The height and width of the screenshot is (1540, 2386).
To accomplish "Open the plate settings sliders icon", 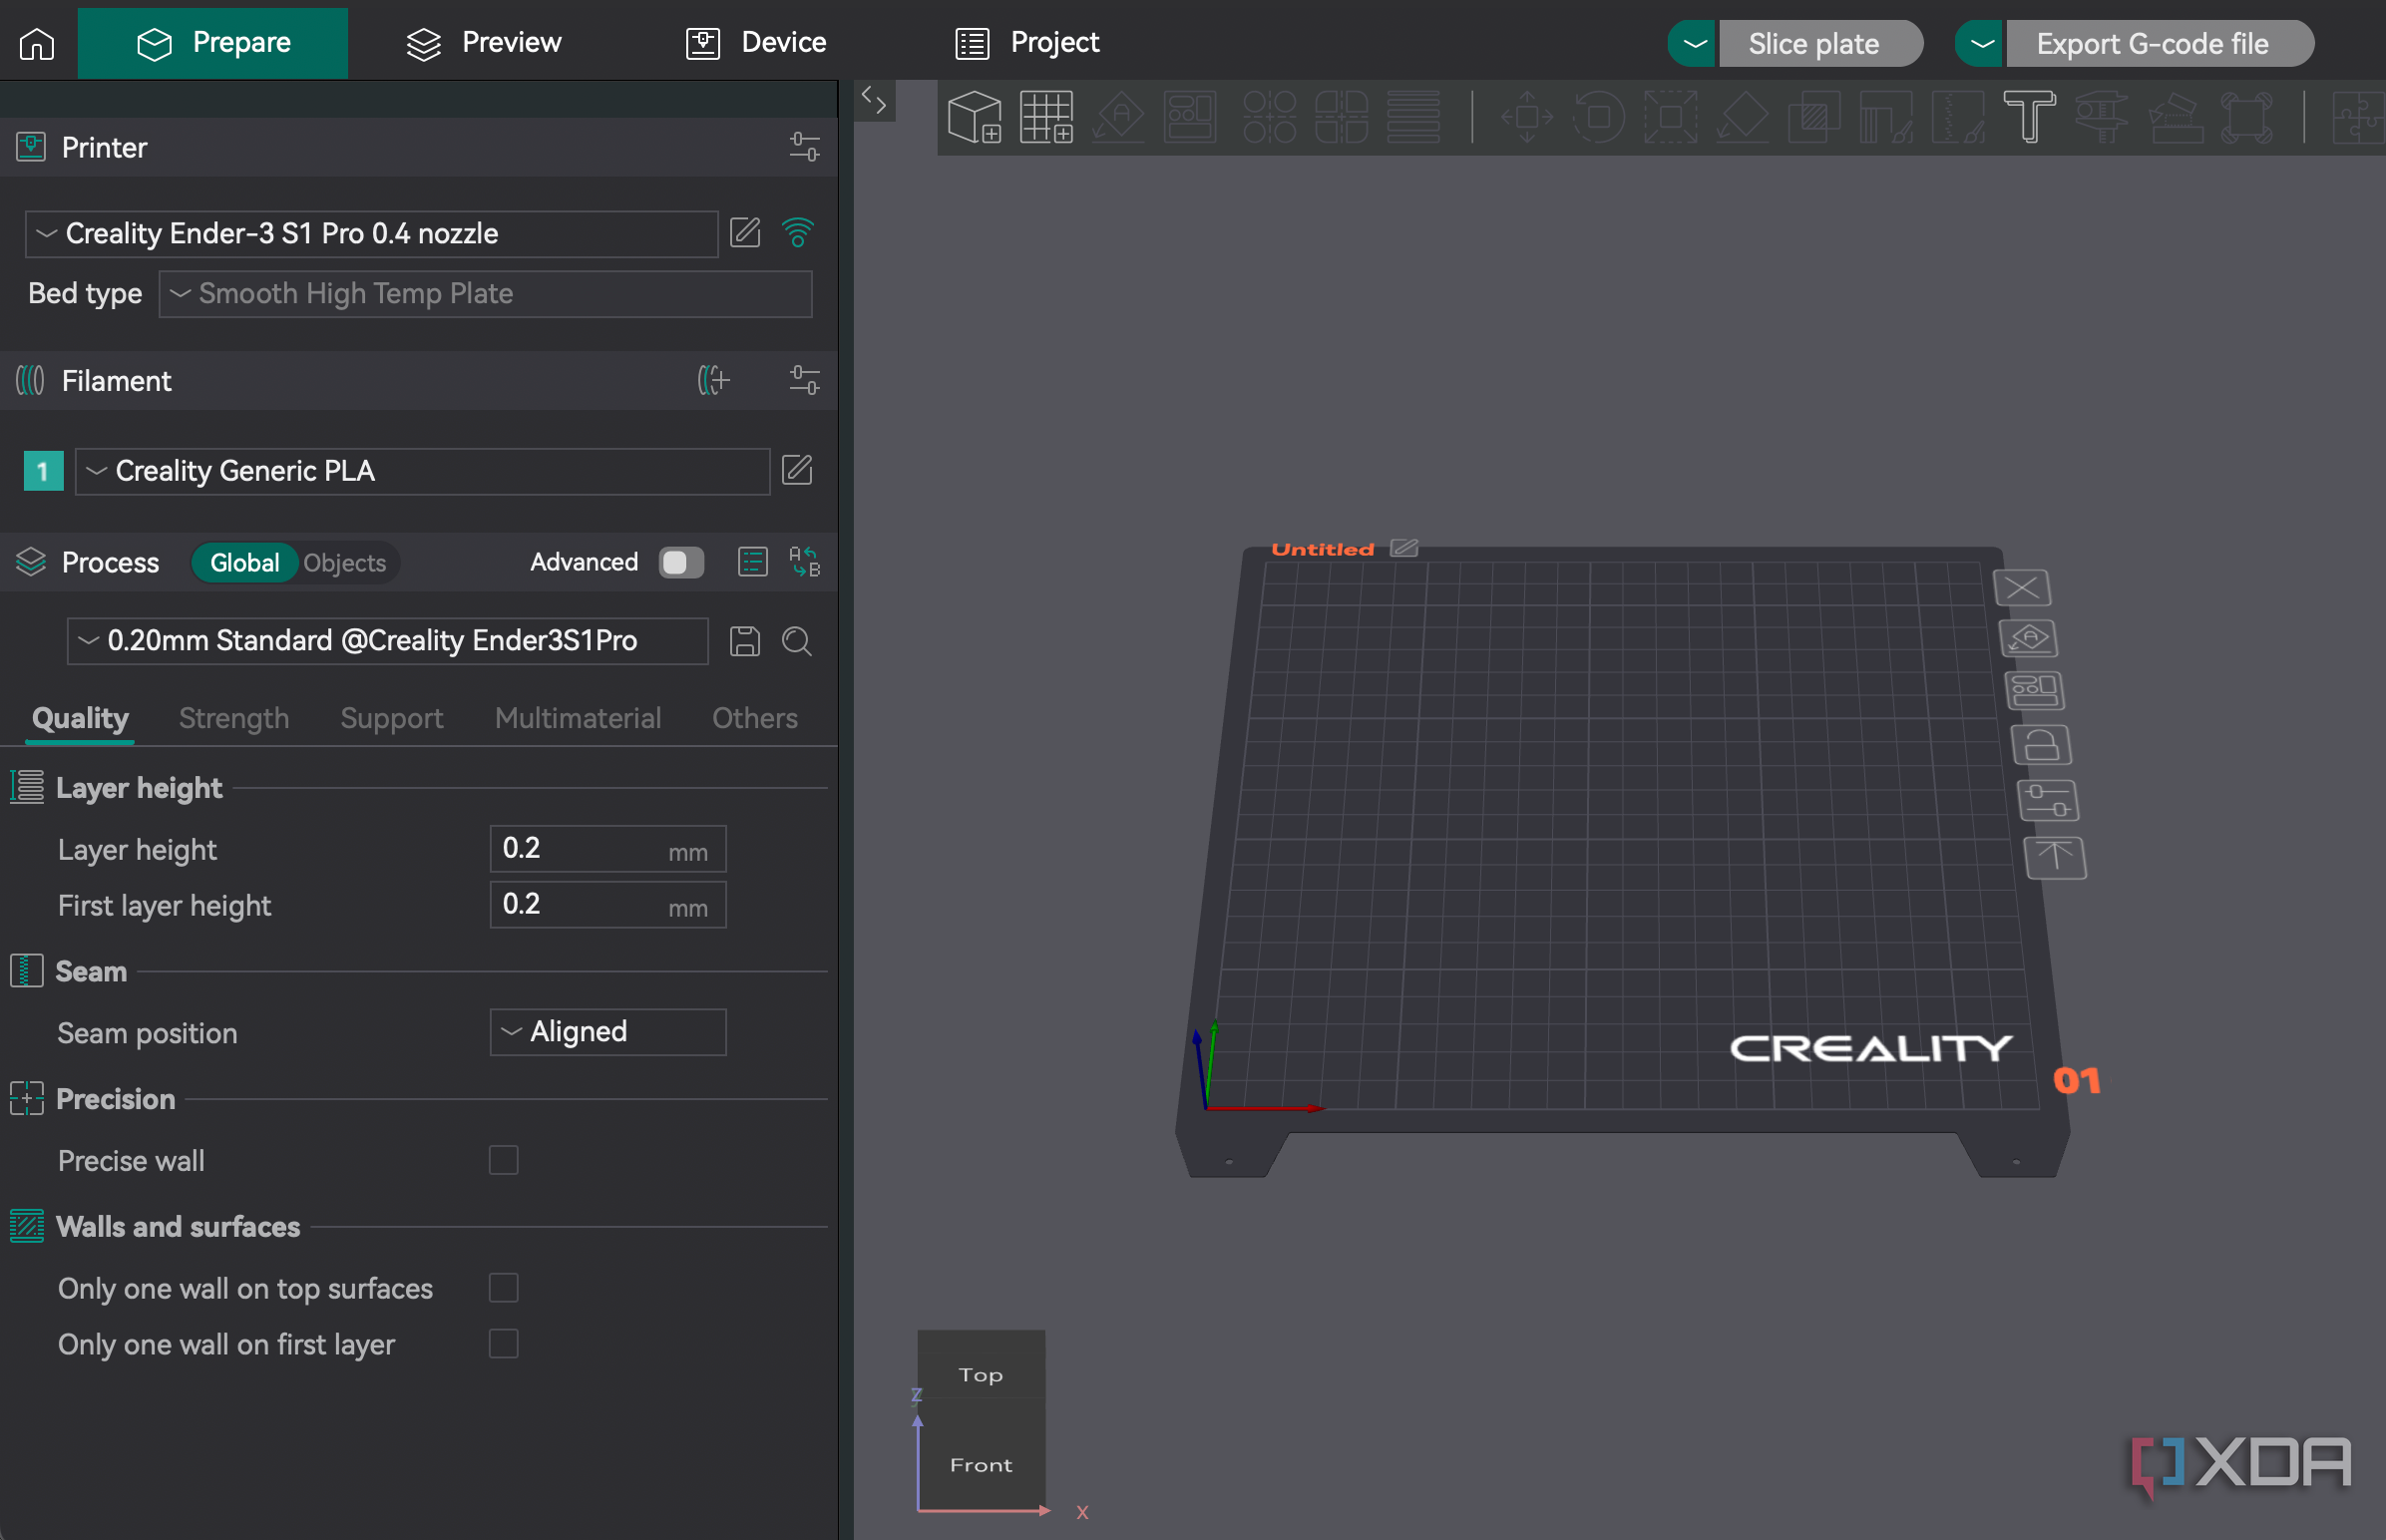I will point(2048,801).
